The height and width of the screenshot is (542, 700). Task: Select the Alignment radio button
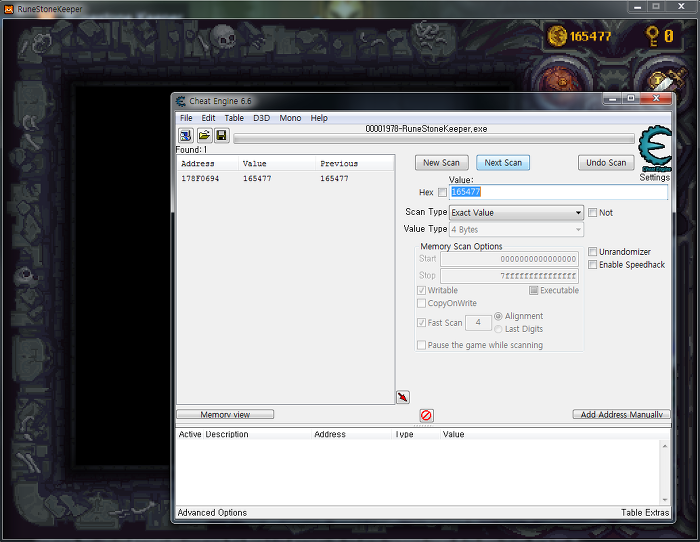click(498, 316)
